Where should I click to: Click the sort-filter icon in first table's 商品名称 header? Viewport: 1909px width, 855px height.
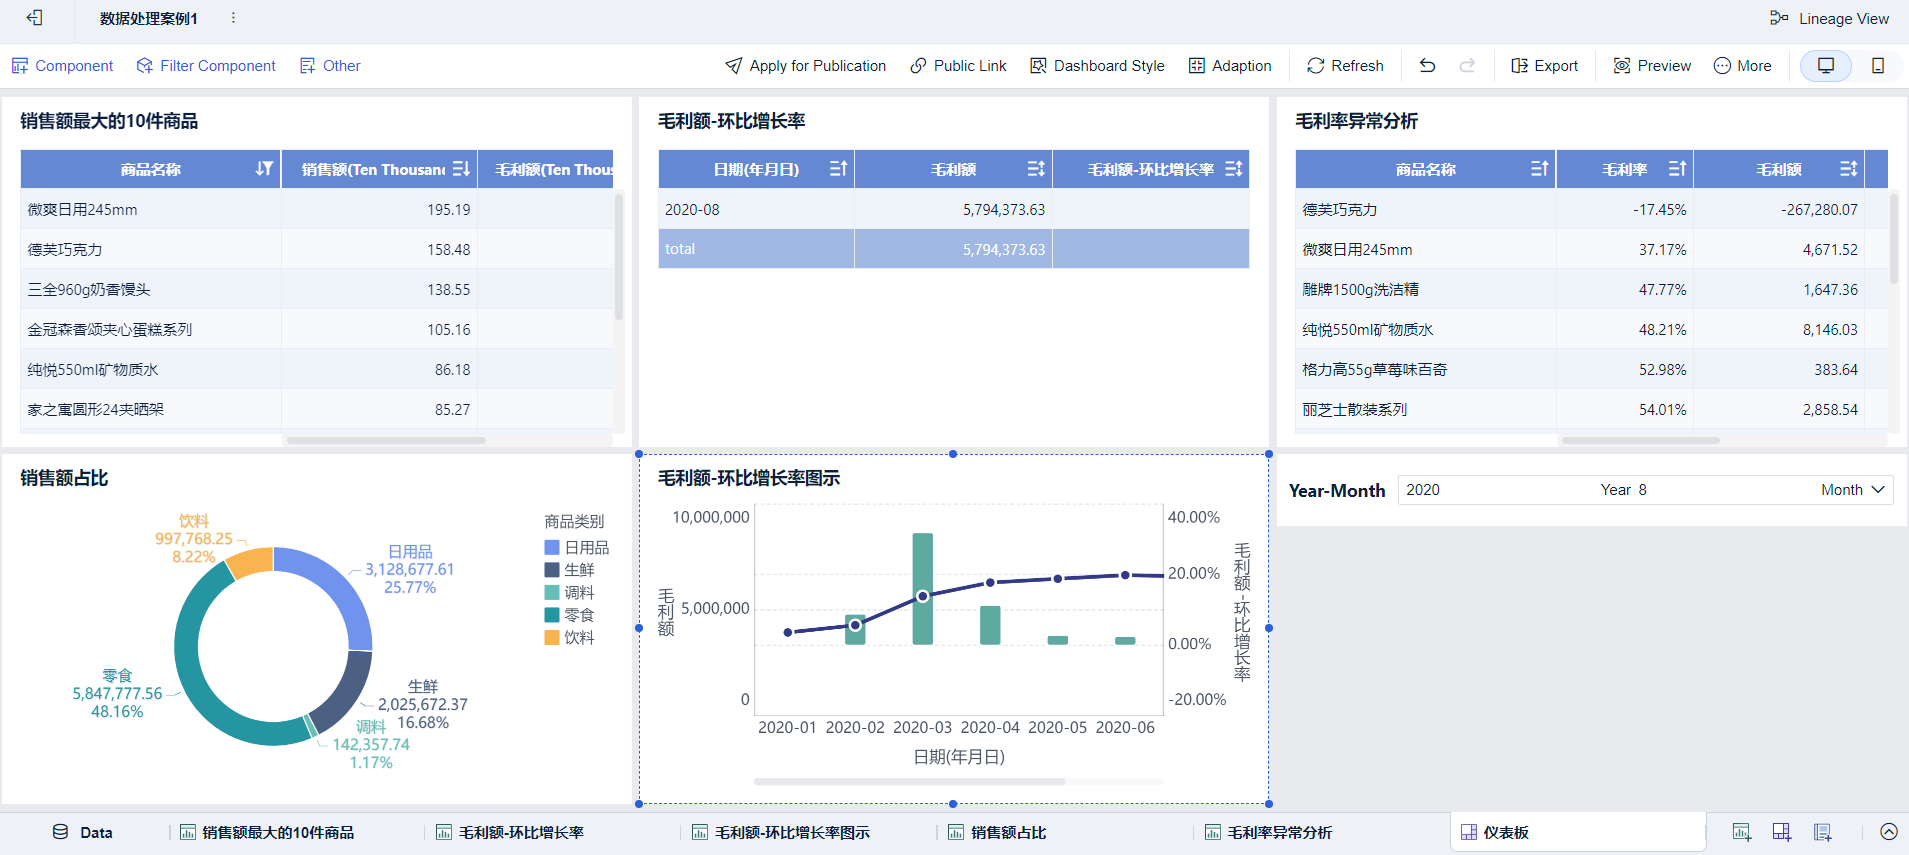(264, 169)
